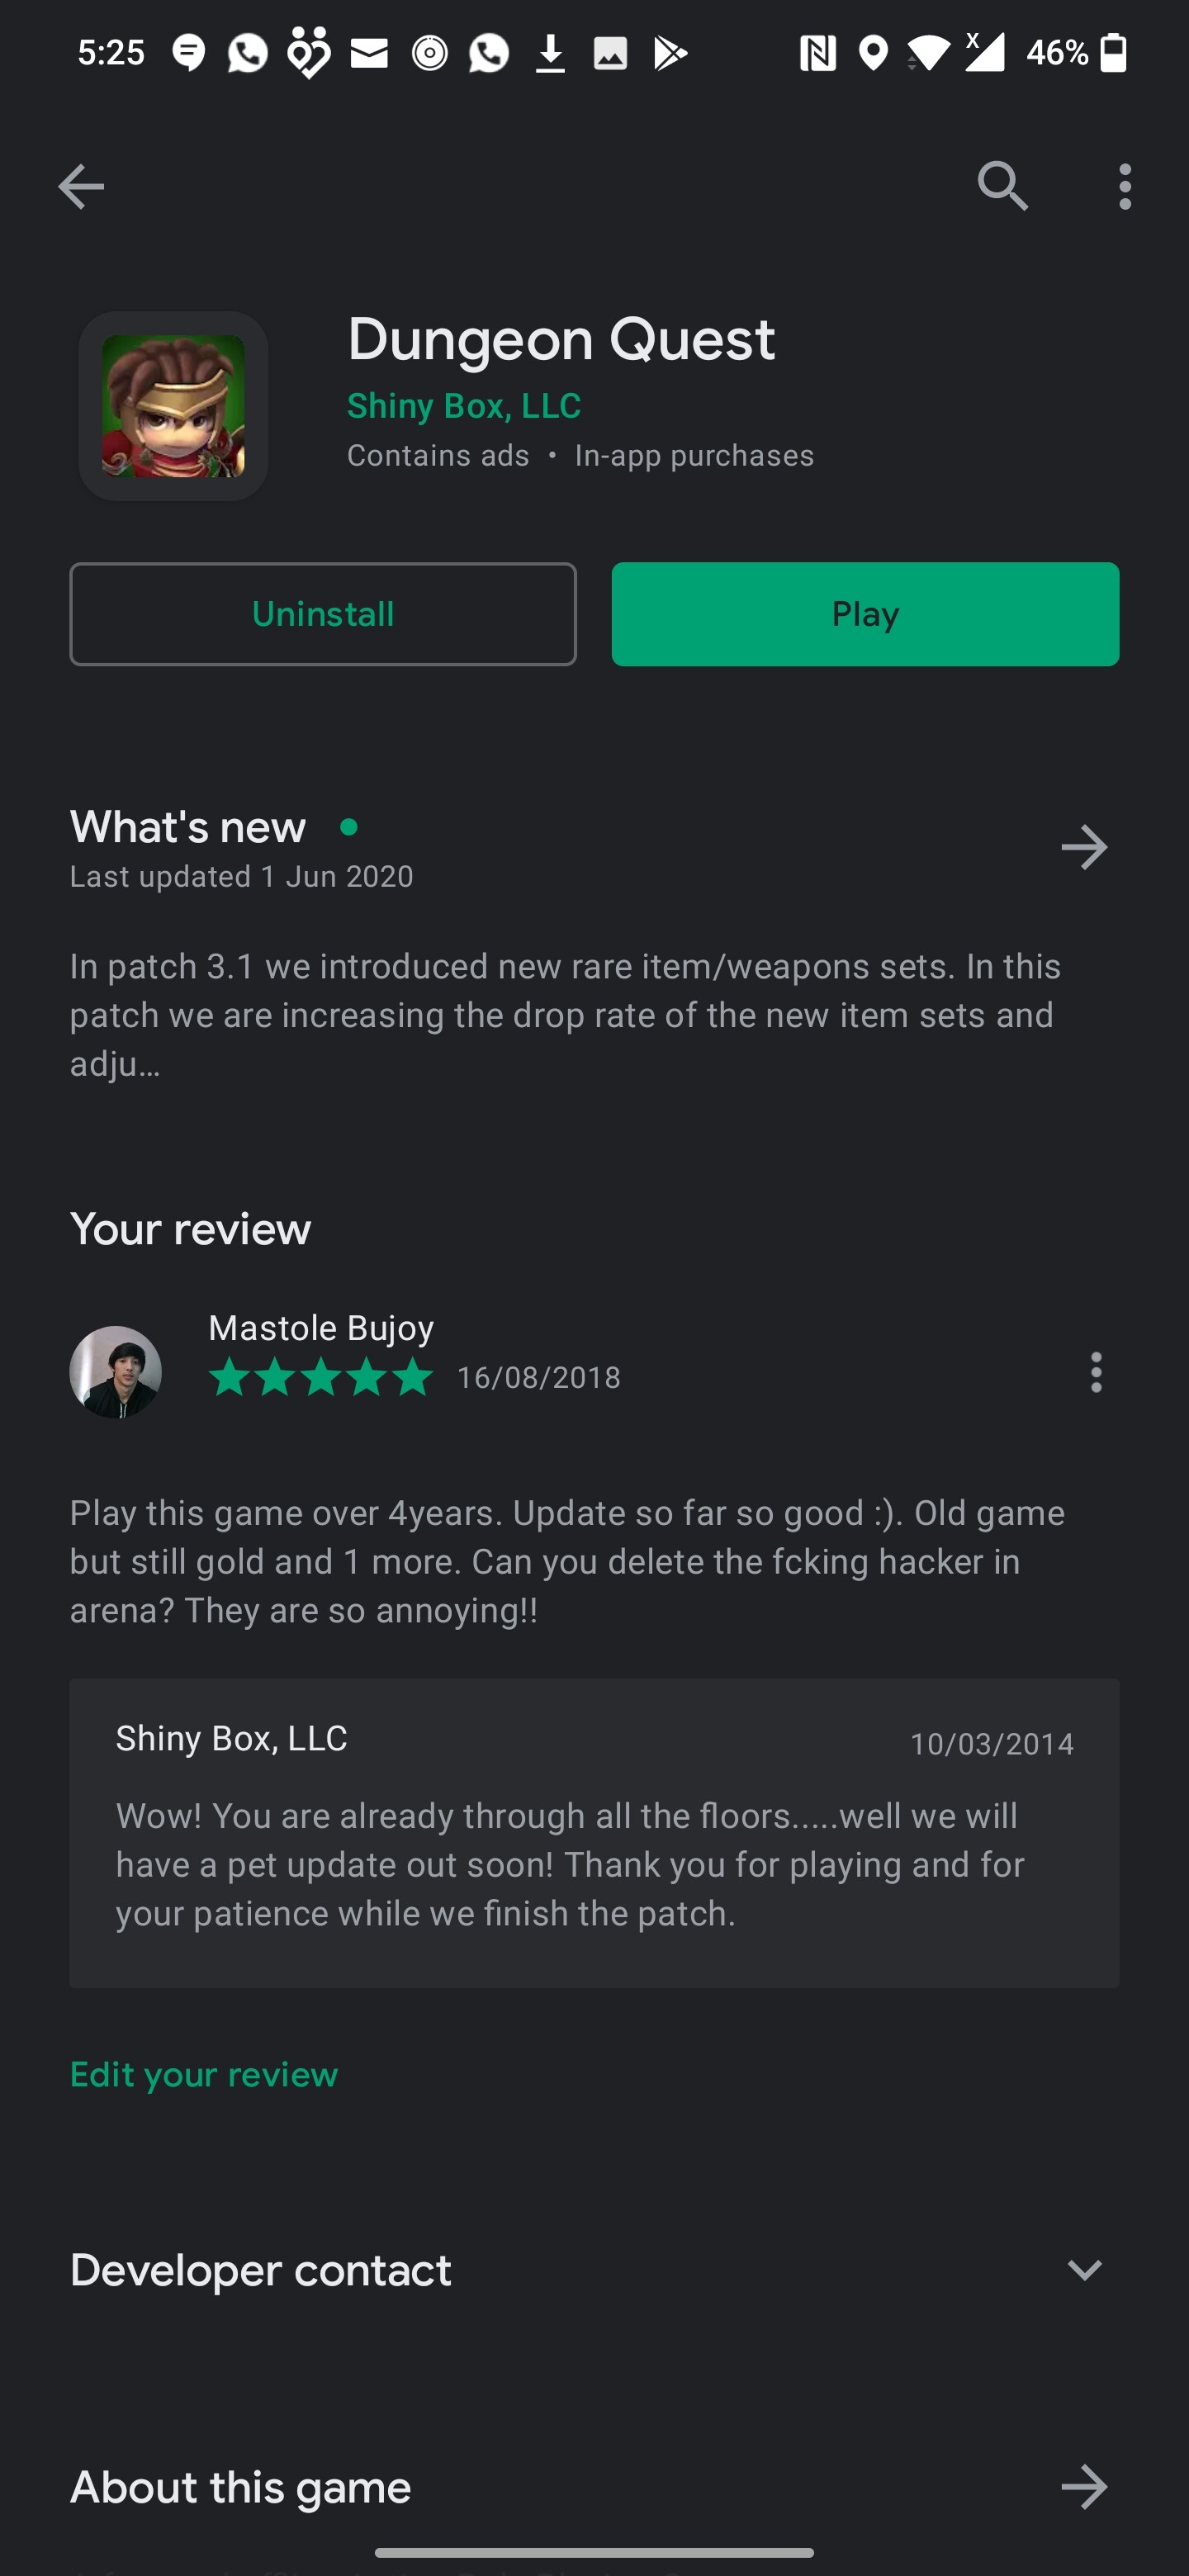Tap the Dungeon Quest app icon

click(173, 406)
